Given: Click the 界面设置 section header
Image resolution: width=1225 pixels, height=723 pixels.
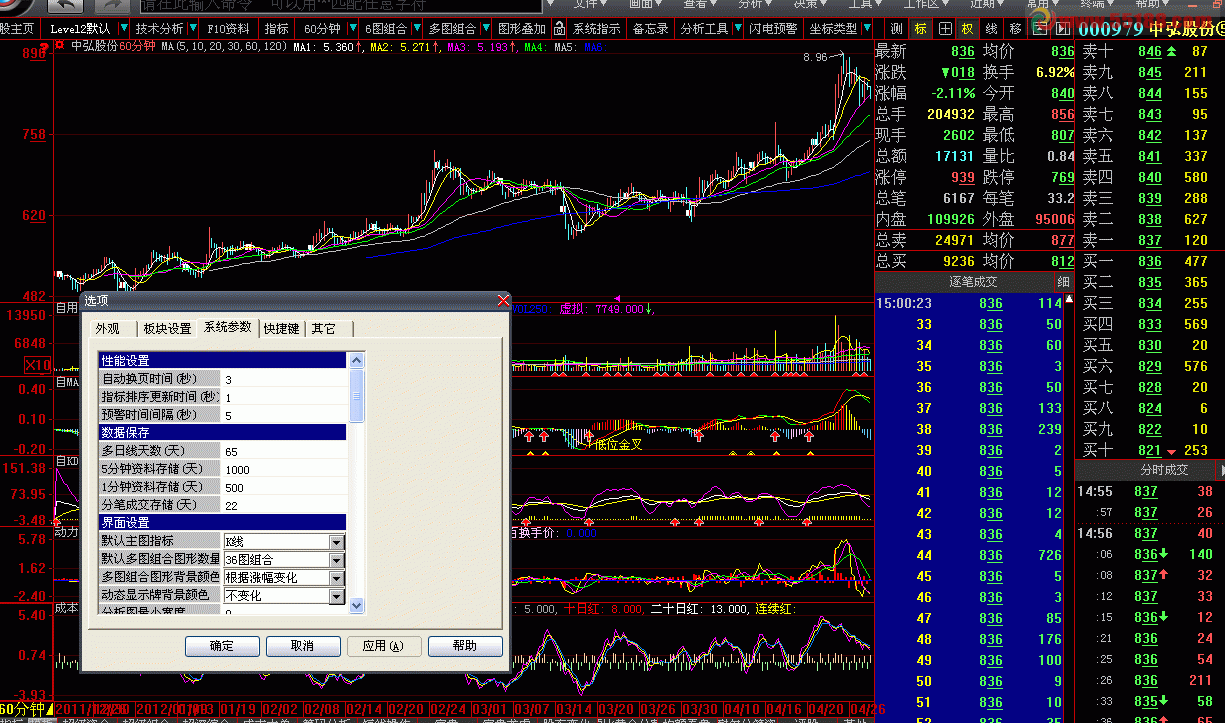Looking at the screenshot, I should [x=222, y=523].
